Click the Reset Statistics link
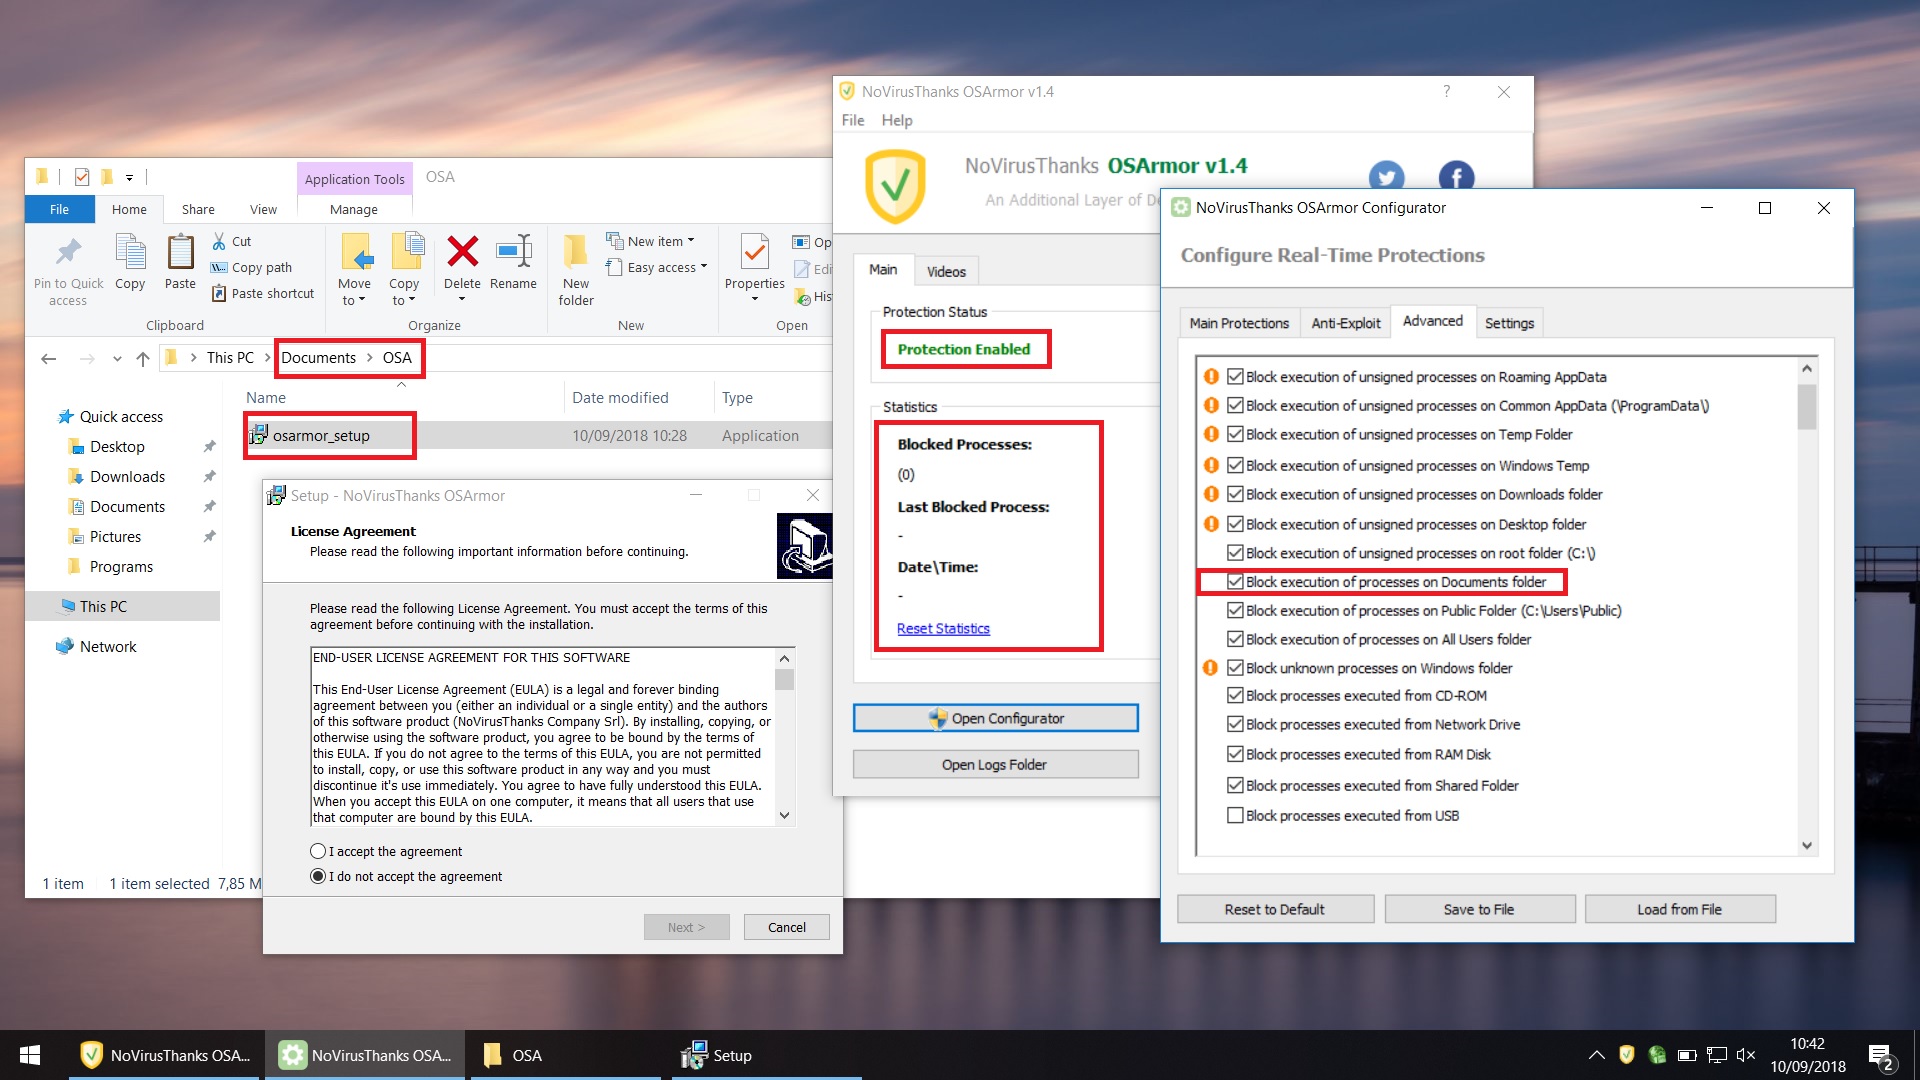Image resolution: width=1920 pixels, height=1080 pixels. click(x=943, y=628)
